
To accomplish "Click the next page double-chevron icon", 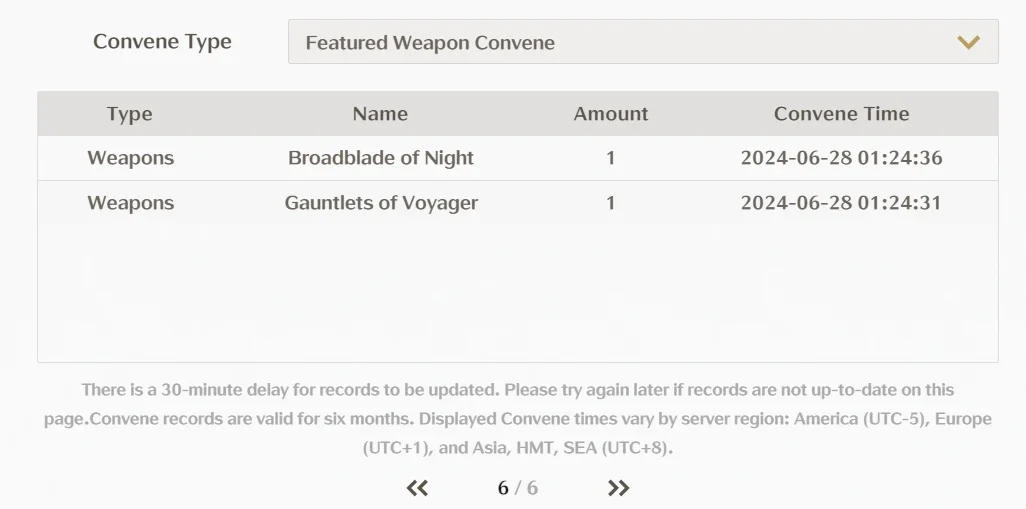I will point(618,488).
